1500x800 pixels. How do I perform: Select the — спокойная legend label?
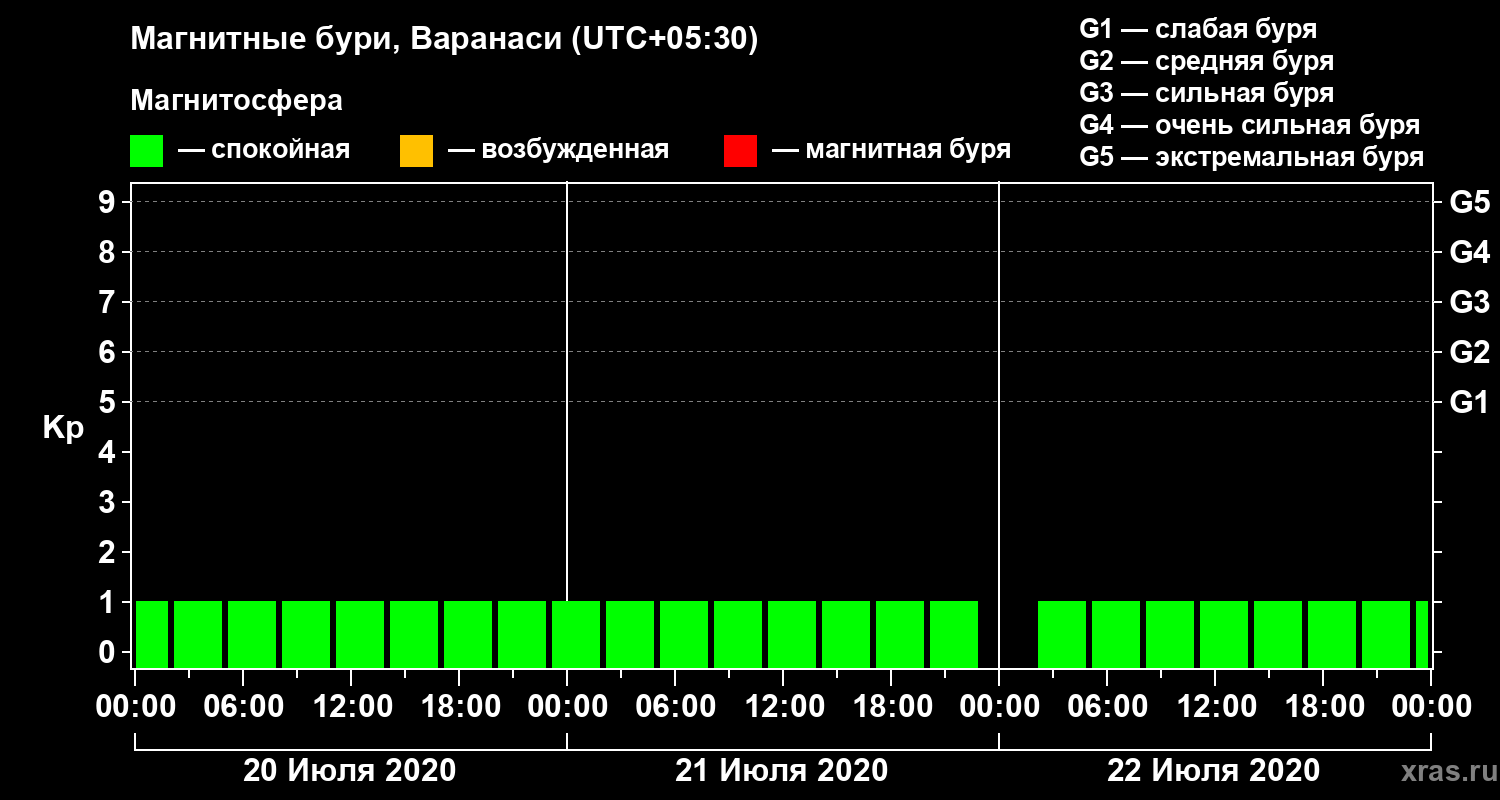pos(264,151)
